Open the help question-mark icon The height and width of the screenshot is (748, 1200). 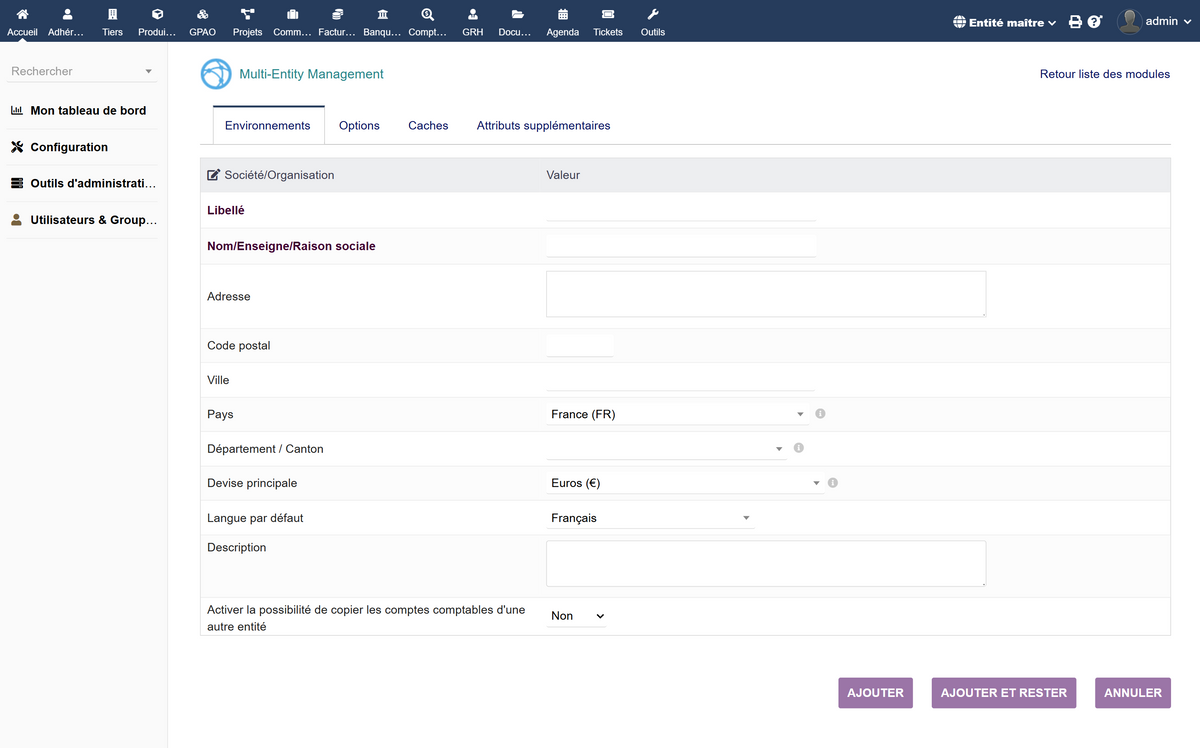pyautogui.click(x=1094, y=20)
